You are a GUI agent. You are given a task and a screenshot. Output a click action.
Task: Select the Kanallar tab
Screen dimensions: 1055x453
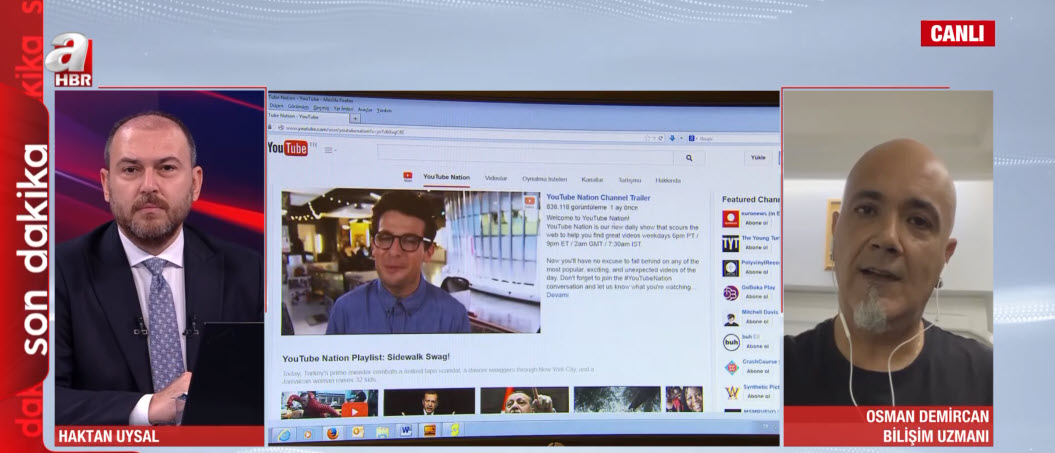coord(592,179)
